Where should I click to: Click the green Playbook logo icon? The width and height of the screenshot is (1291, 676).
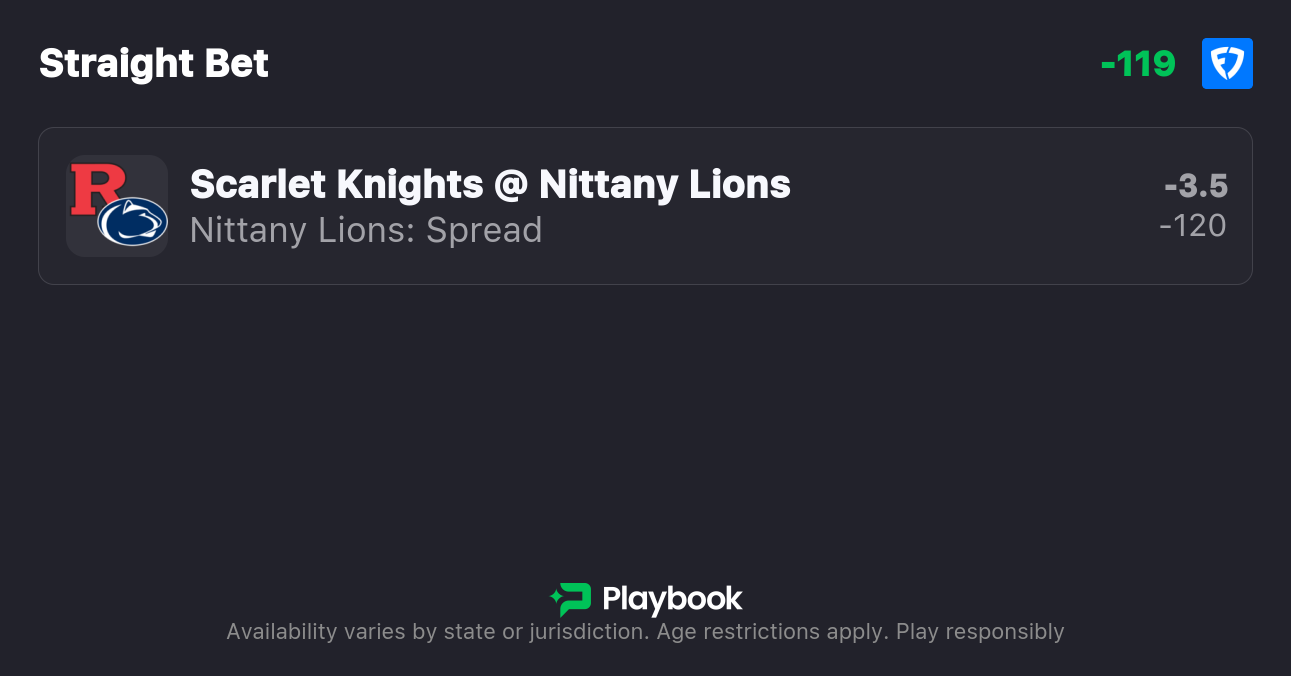[x=571, y=599]
